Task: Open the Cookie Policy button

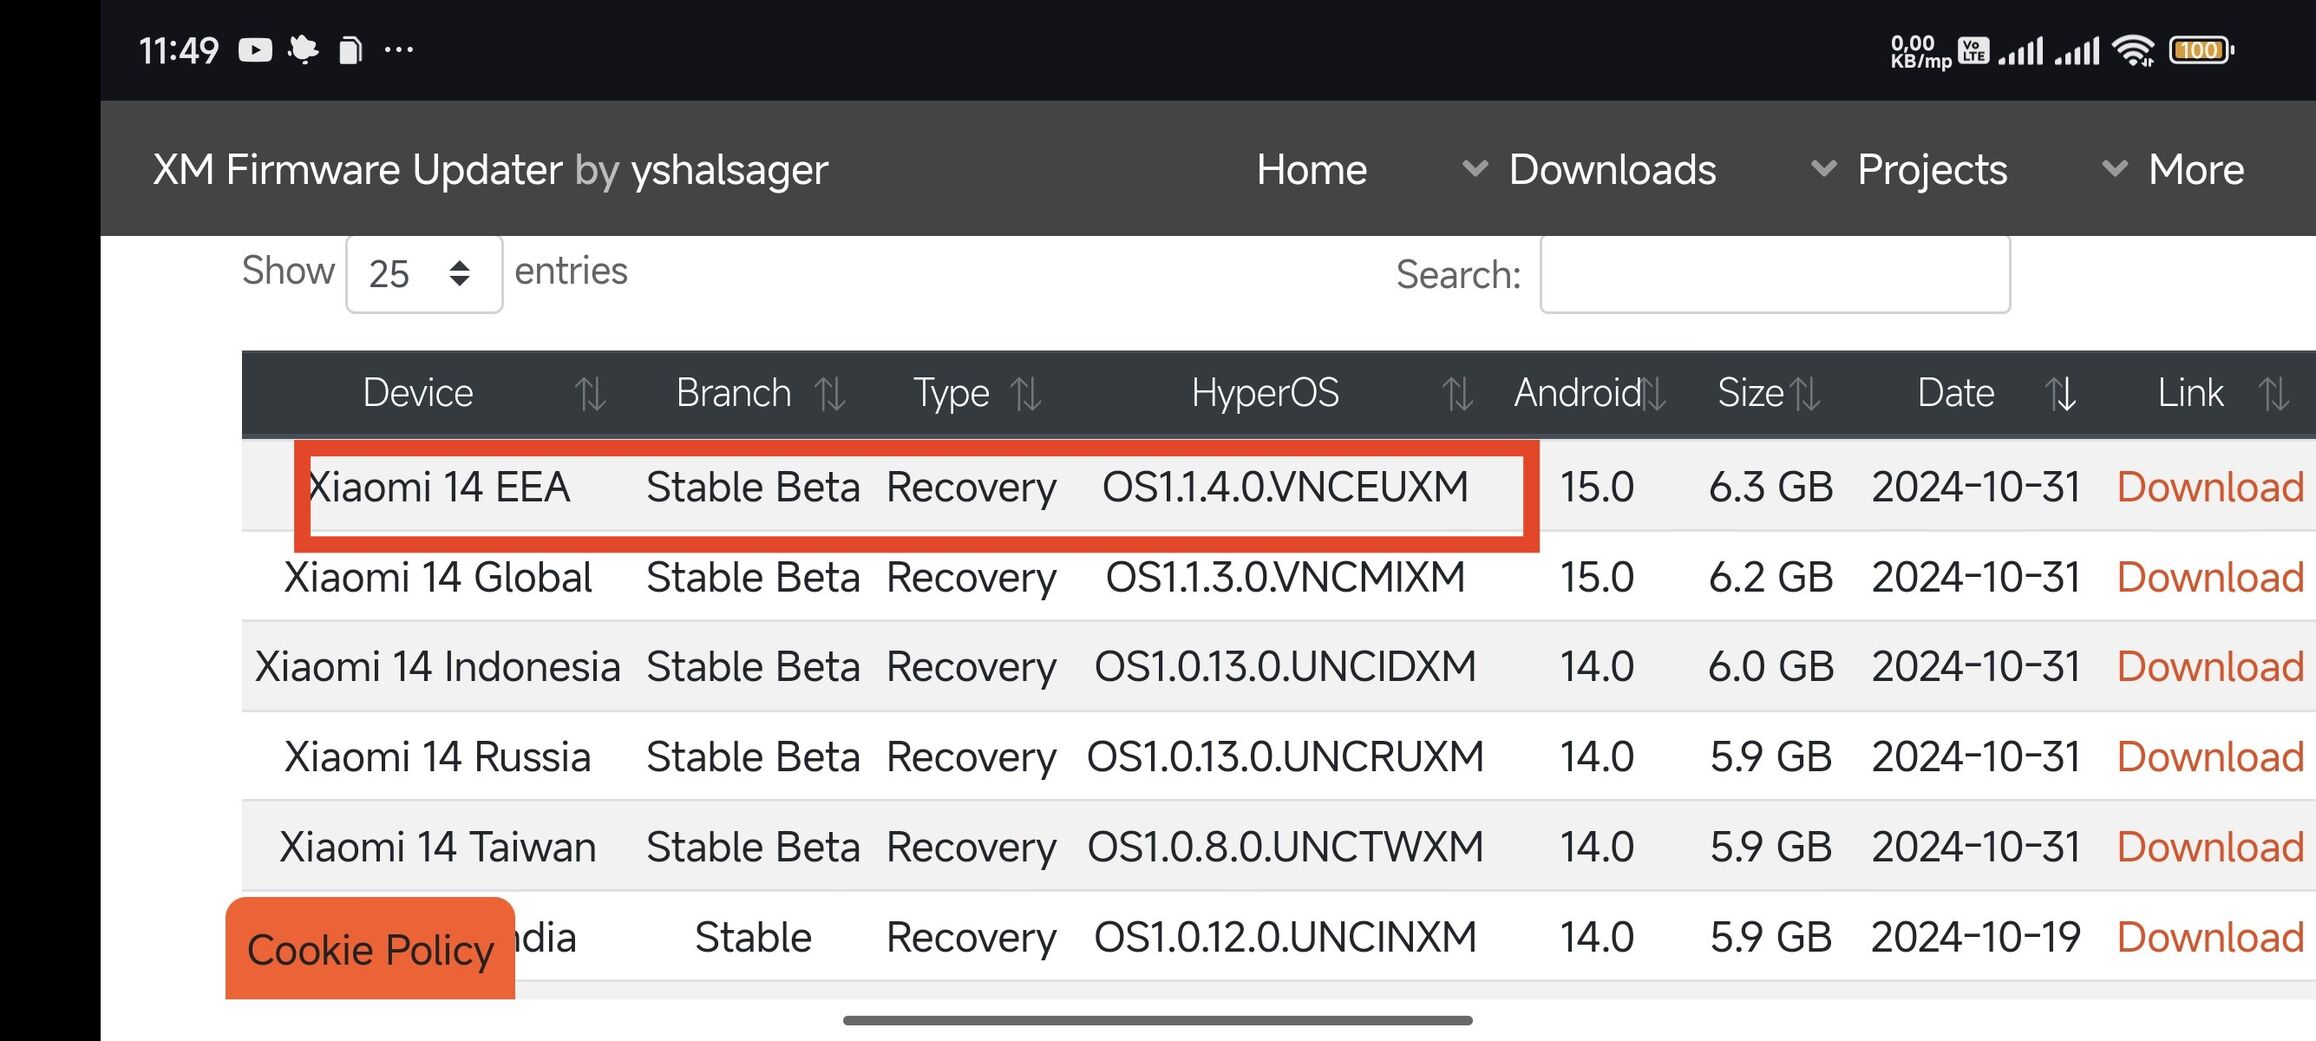Action: [x=370, y=949]
